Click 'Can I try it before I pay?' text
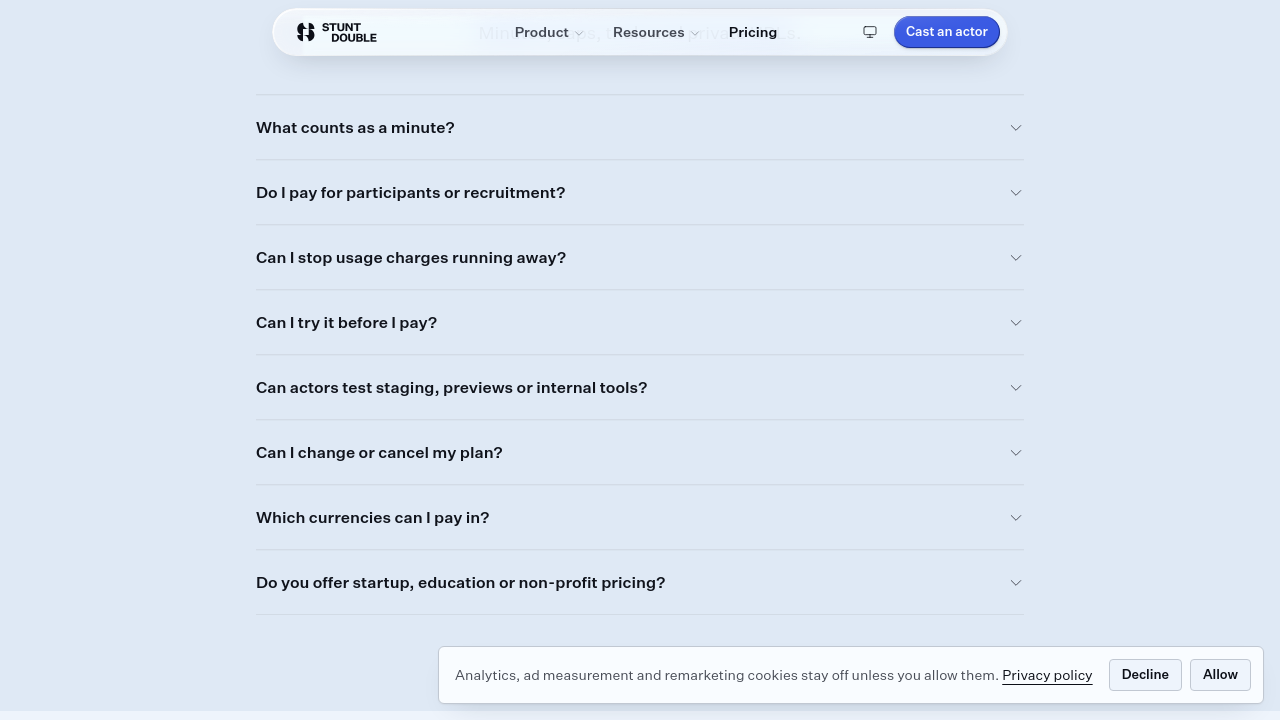Image resolution: width=1280 pixels, height=720 pixels. [346, 323]
